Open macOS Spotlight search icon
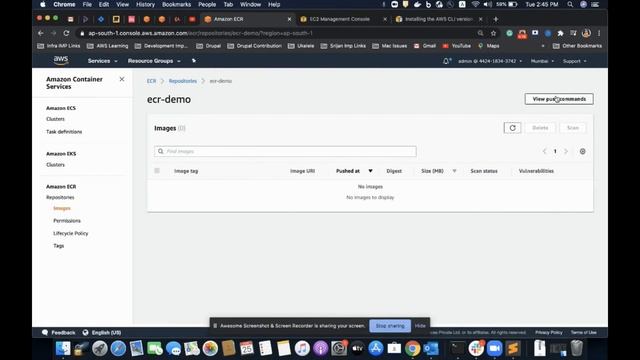Image resolution: width=640 pixels, height=360 pixels. point(570,4)
